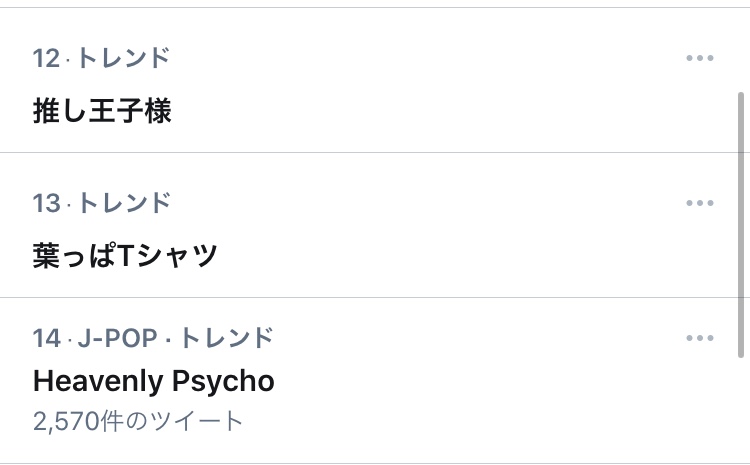This screenshot has height=465, width=750.
Task: Select the 葉っぱTシャツ trend title
Action: tap(125, 256)
